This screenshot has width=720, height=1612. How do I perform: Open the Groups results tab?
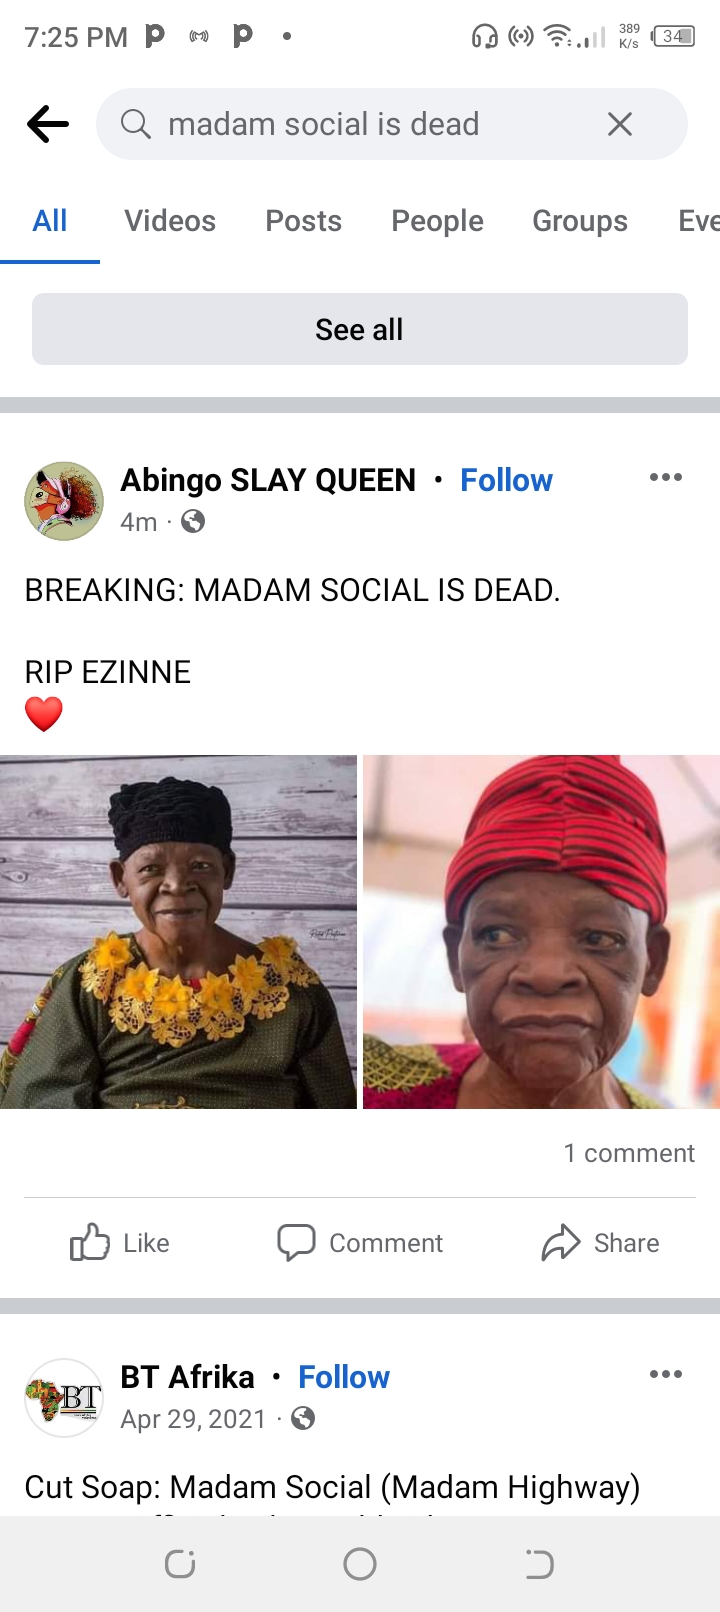click(579, 221)
